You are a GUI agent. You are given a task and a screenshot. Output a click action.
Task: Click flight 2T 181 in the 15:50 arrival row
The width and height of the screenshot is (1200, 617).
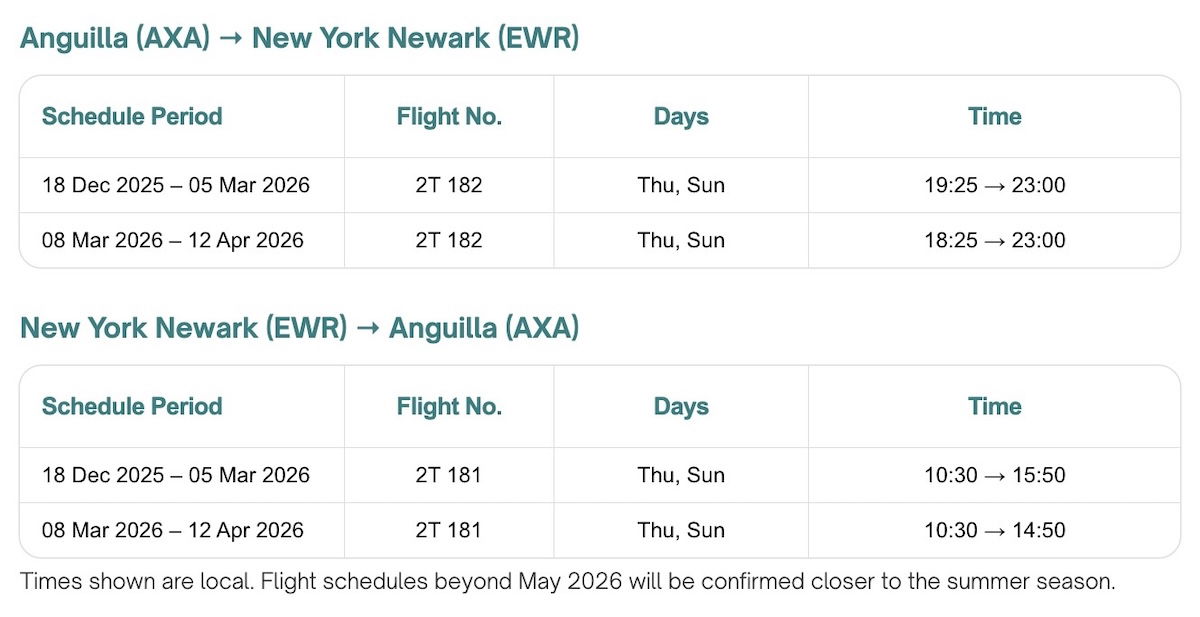coord(449,475)
